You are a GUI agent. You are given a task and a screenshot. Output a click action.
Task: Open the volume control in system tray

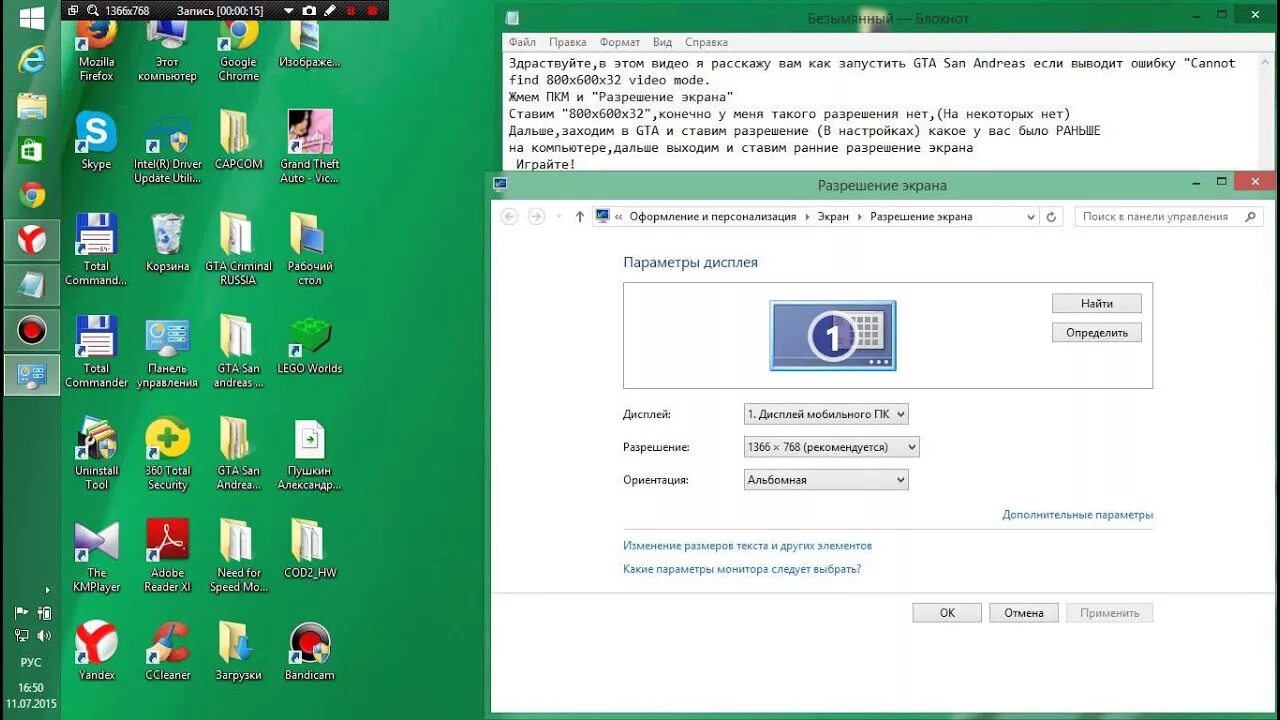[44, 635]
